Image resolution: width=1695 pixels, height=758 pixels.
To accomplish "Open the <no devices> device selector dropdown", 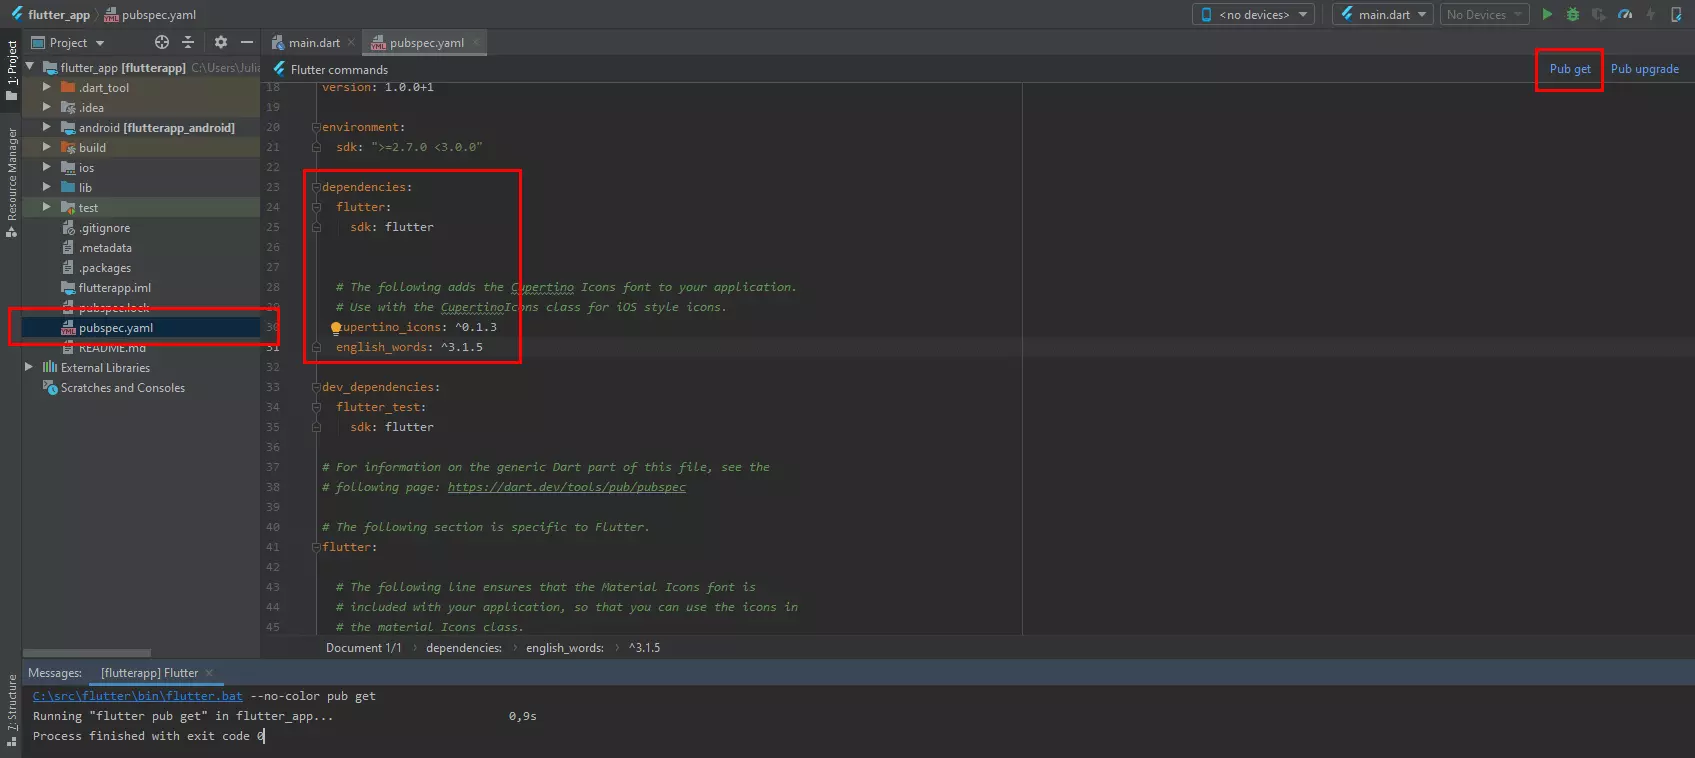I will (1253, 14).
